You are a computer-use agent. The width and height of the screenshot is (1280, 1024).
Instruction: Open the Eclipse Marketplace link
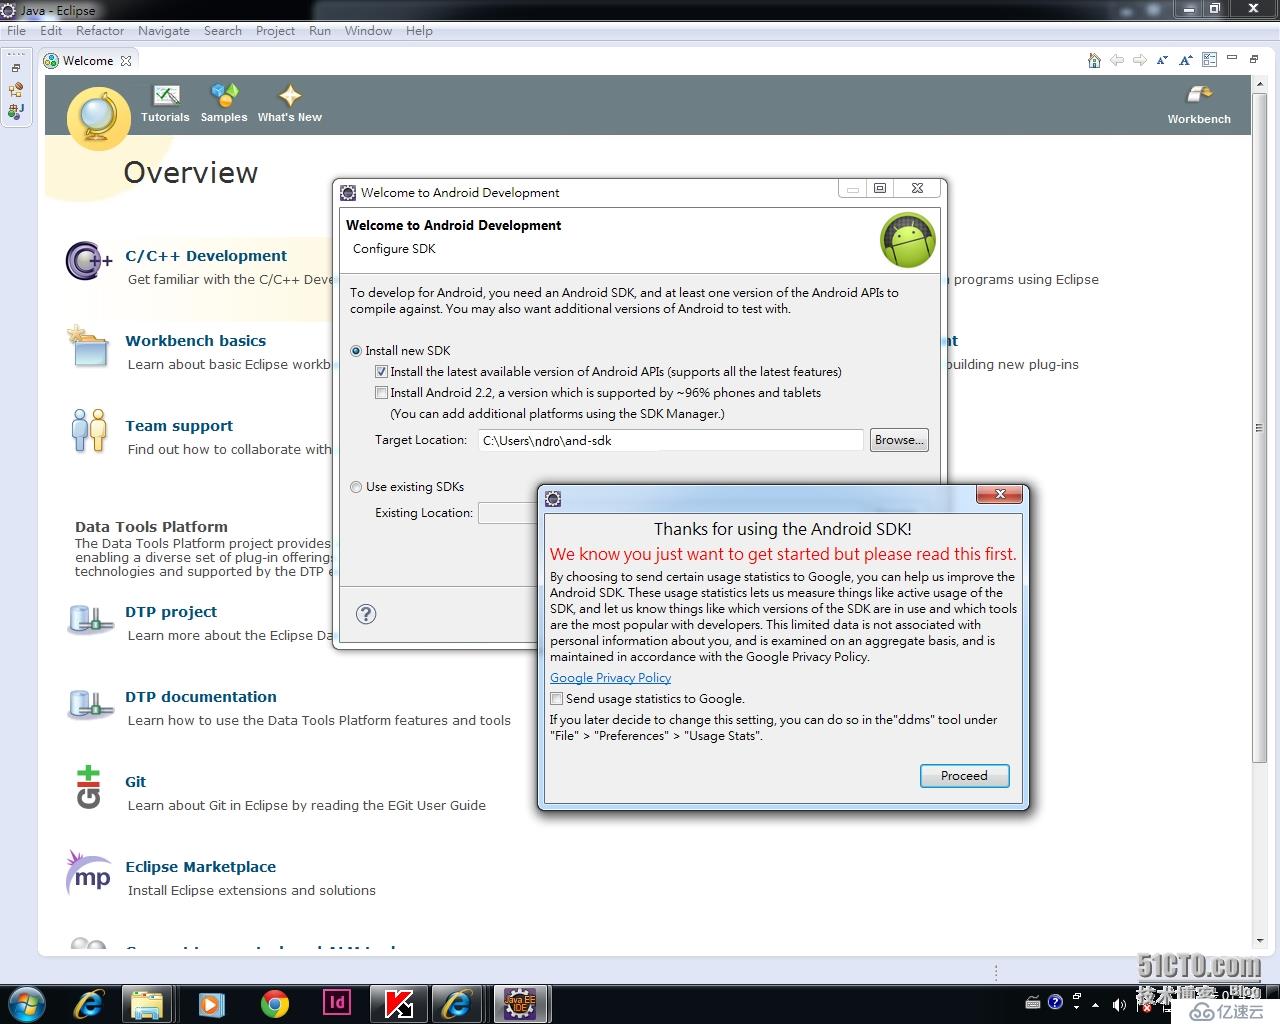point(201,867)
